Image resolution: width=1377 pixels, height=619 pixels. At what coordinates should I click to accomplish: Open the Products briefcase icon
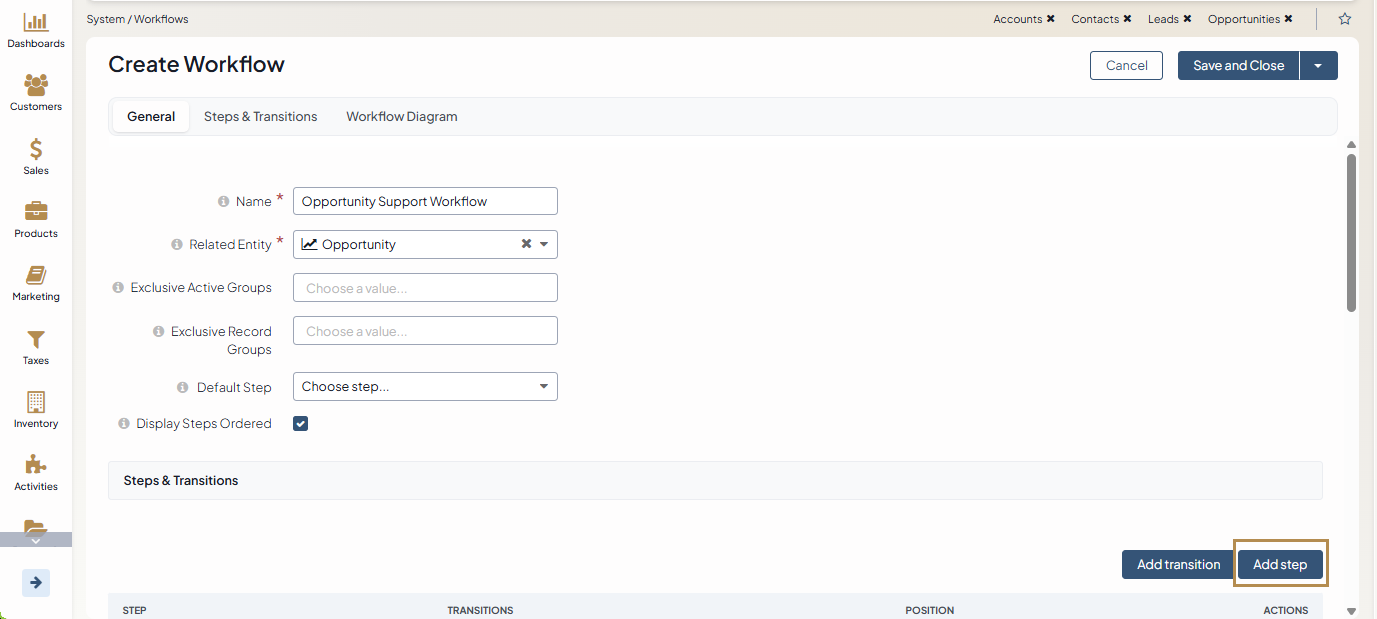point(36,212)
